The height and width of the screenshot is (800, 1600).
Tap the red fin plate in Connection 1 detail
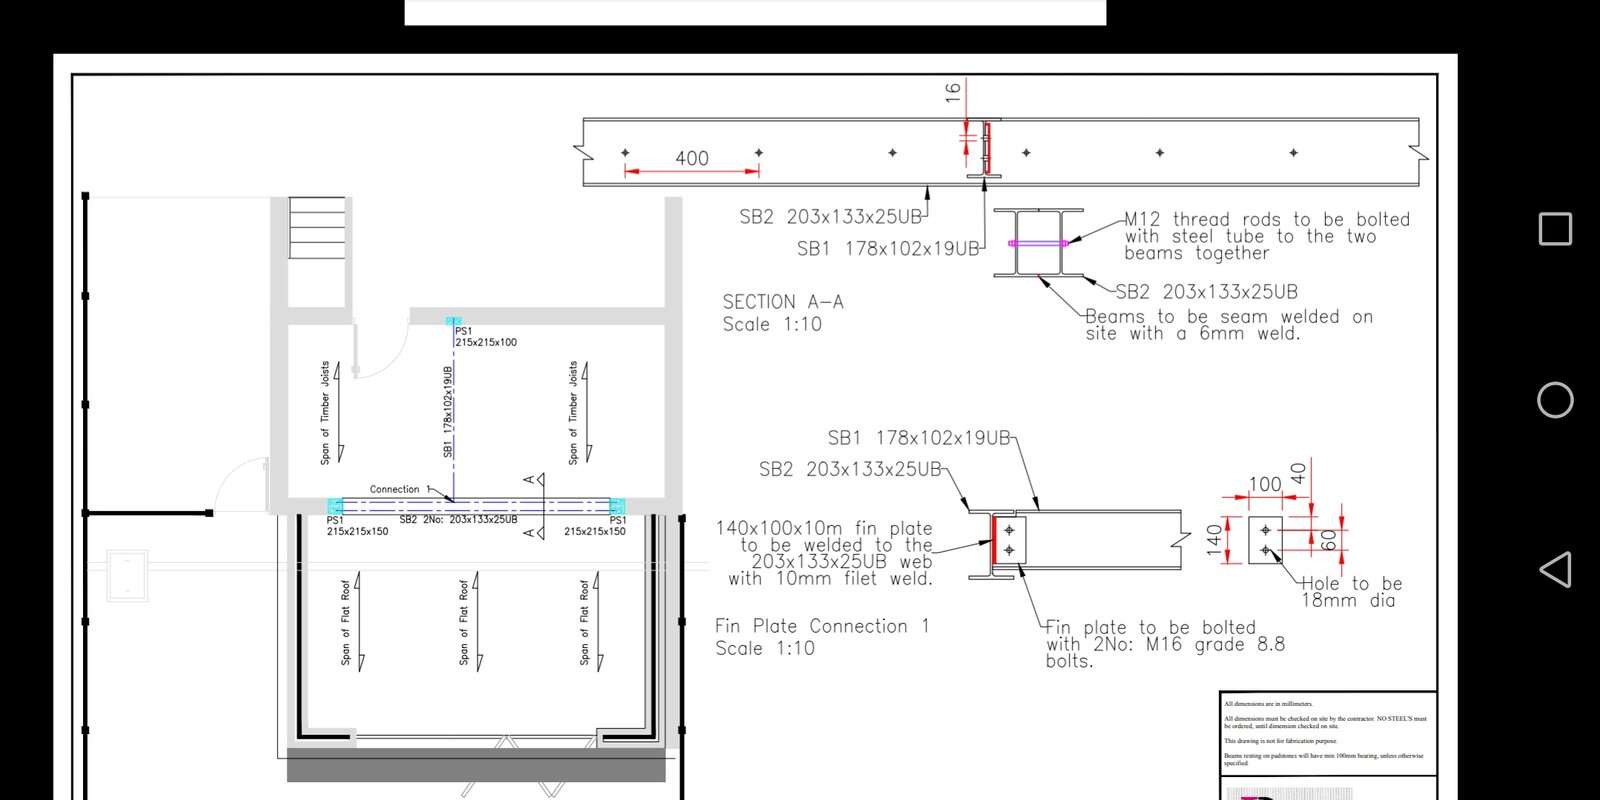point(994,540)
